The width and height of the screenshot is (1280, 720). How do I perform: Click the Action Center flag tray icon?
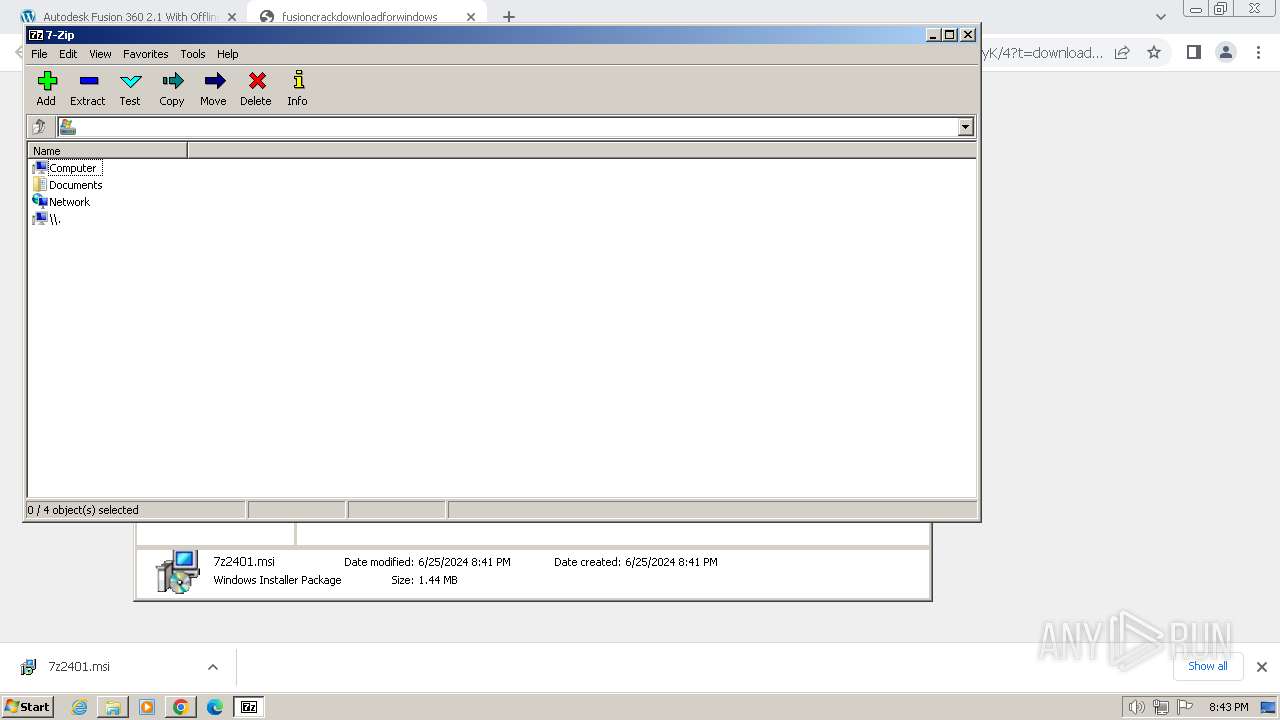(x=1186, y=707)
